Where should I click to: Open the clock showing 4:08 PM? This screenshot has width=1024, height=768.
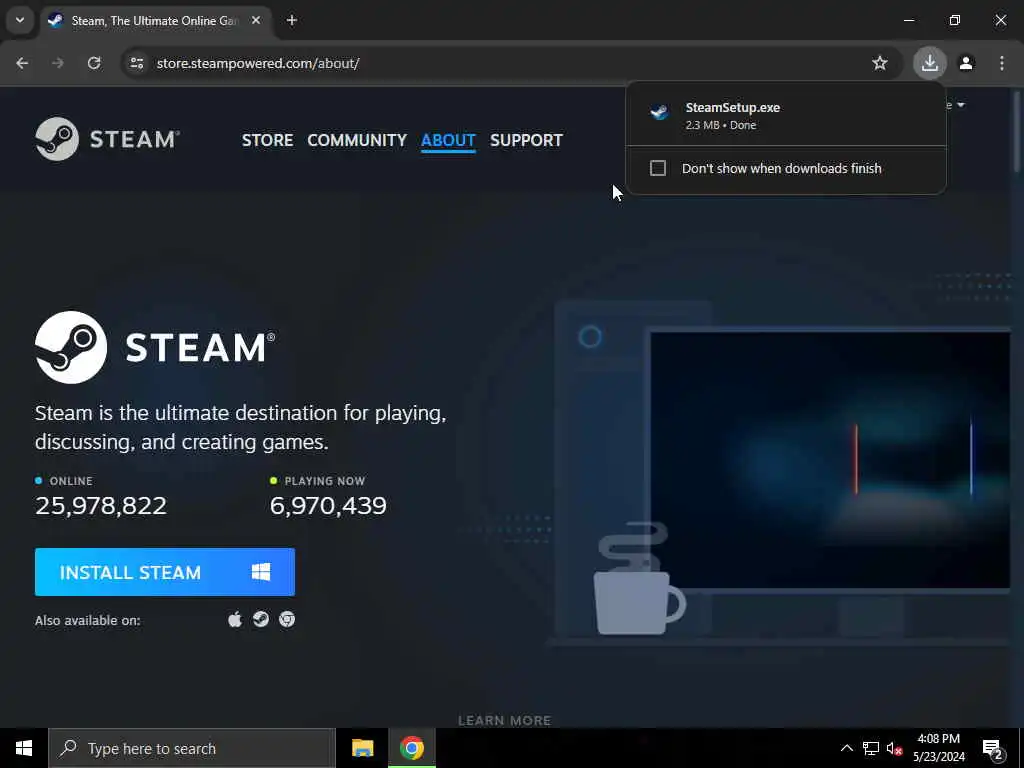(938, 748)
